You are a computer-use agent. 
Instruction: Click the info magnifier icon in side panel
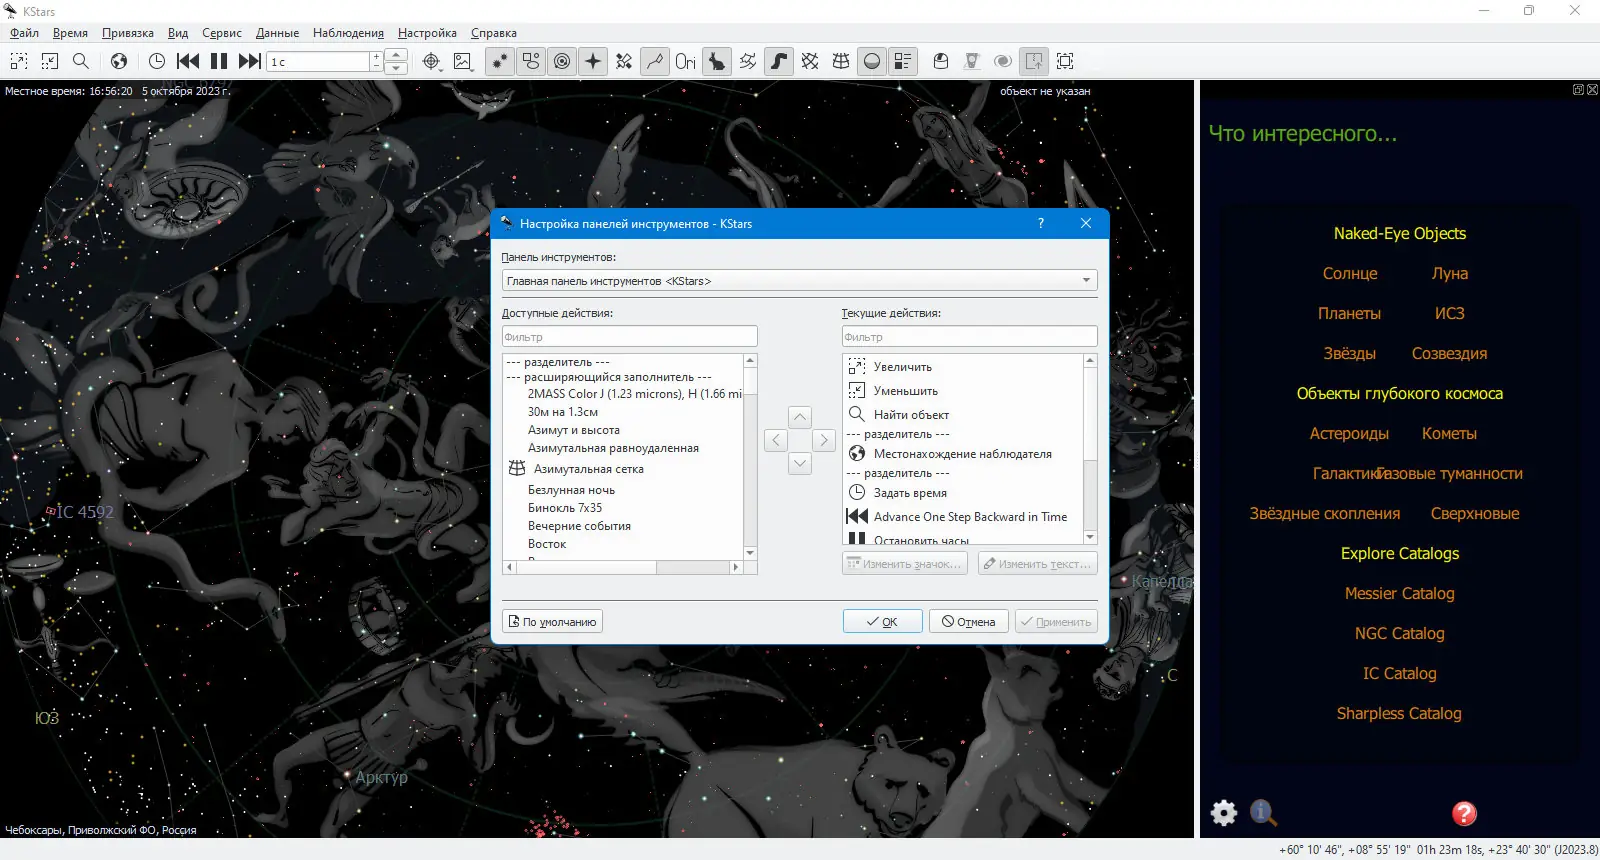click(x=1263, y=813)
